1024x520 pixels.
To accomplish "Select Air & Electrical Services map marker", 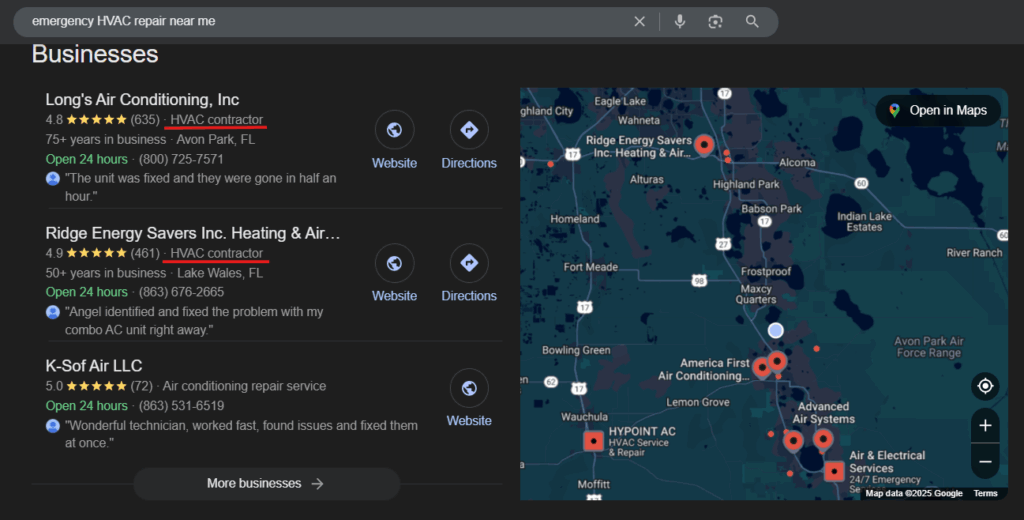I will (834, 471).
